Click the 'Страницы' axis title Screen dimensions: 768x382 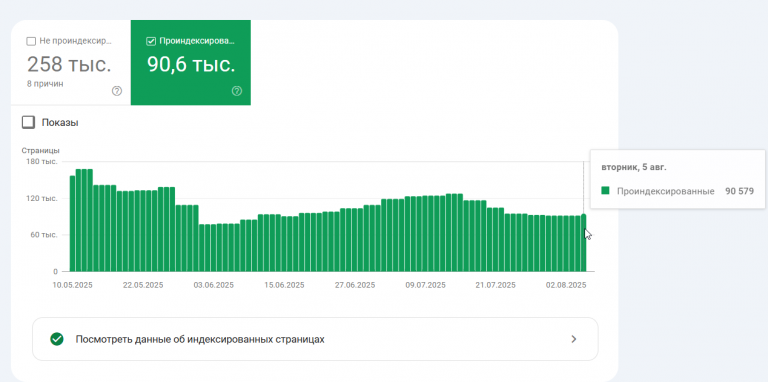pos(41,150)
